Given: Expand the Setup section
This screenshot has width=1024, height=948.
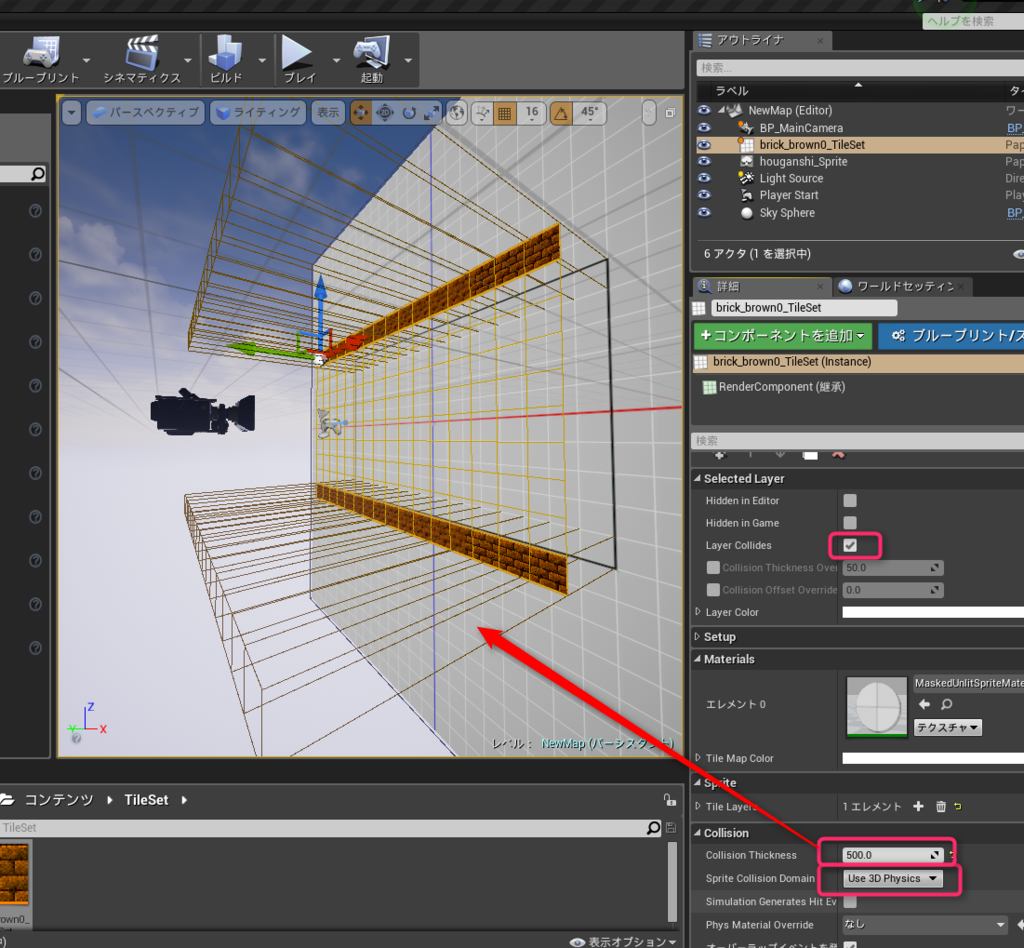Looking at the screenshot, I should pyautogui.click(x=697, y=637).
